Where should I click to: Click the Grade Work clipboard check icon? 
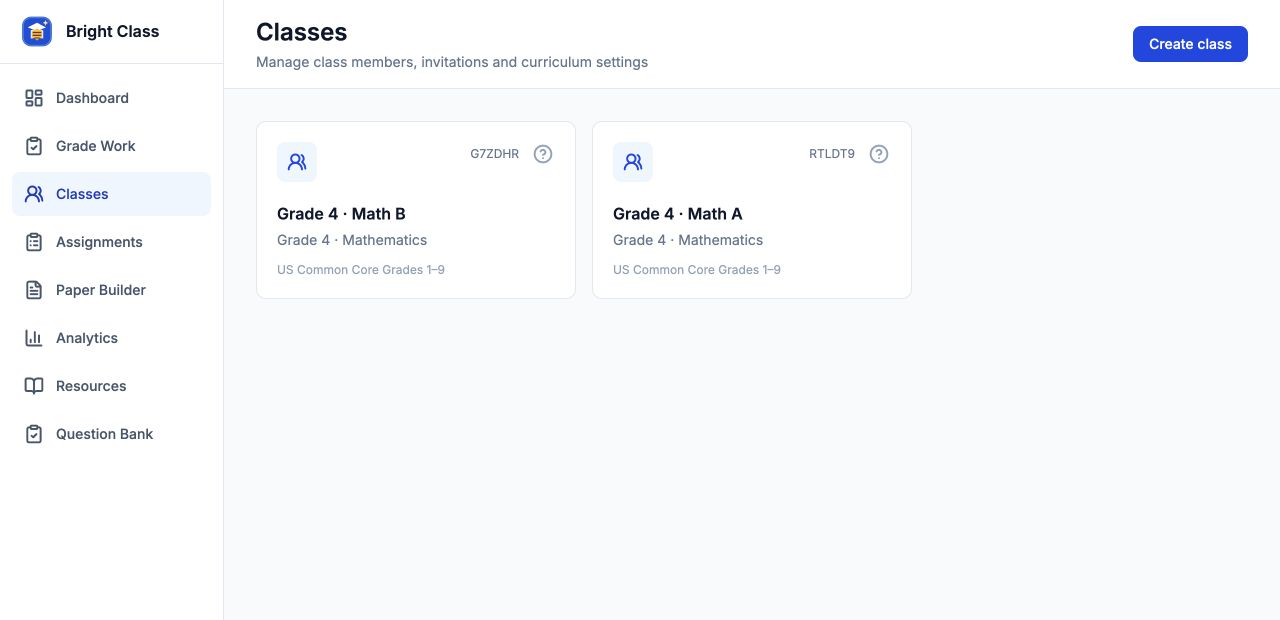click(34, 146)
